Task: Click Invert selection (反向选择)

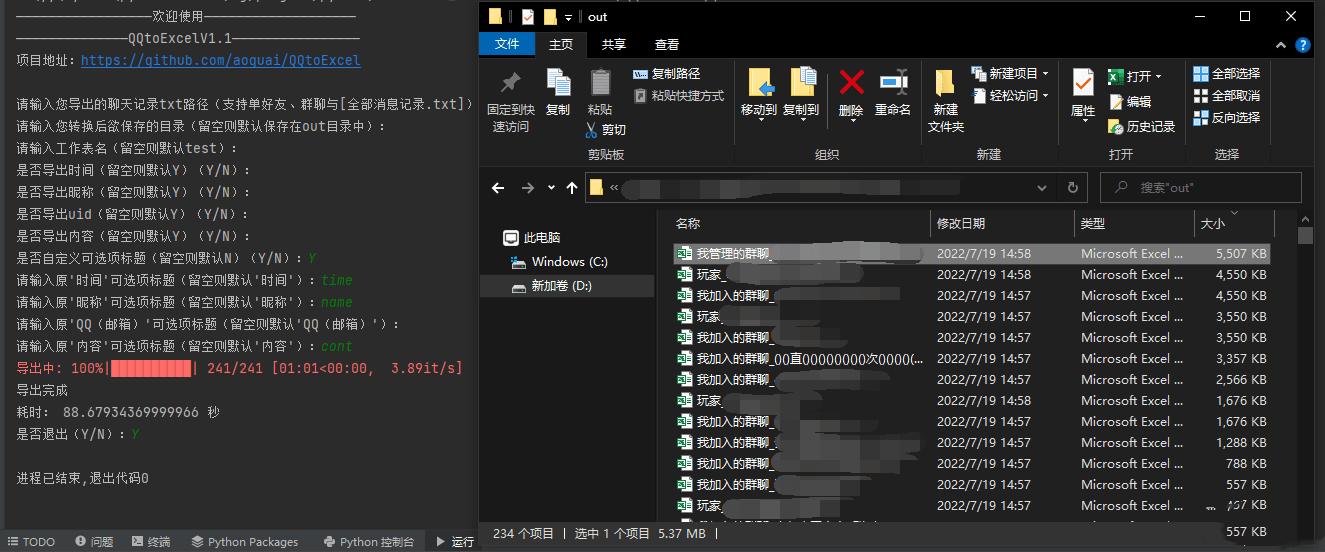Action: pos(1227,118)
